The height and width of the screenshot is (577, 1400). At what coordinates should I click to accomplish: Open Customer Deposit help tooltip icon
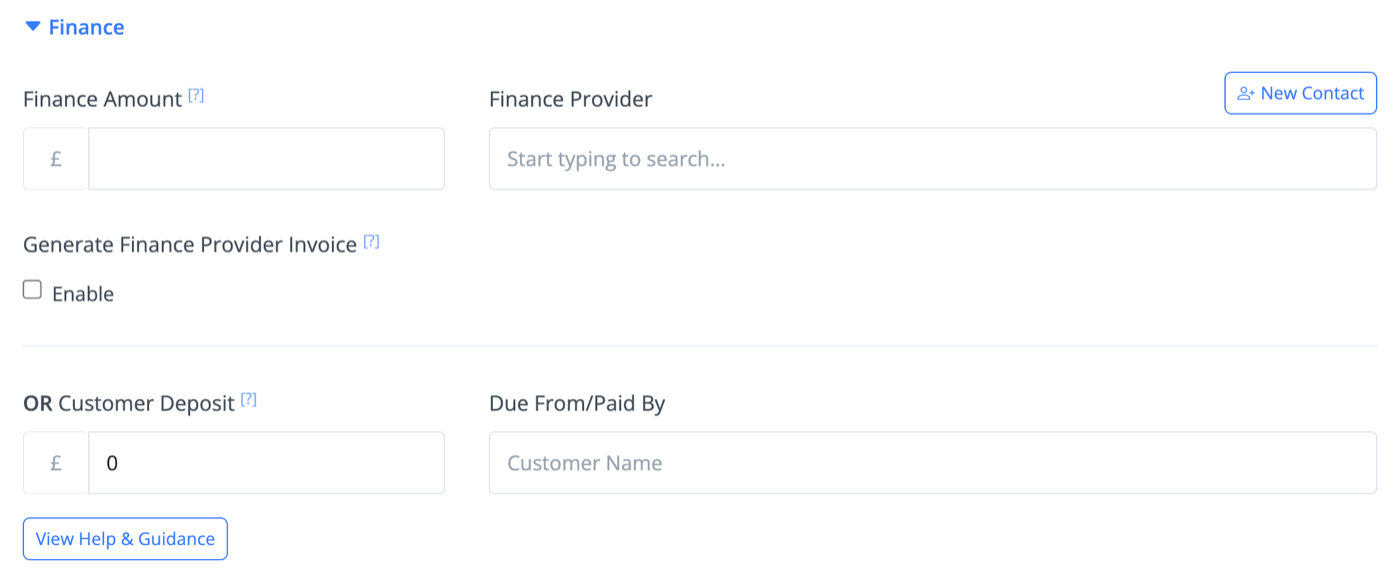point(249,400)
